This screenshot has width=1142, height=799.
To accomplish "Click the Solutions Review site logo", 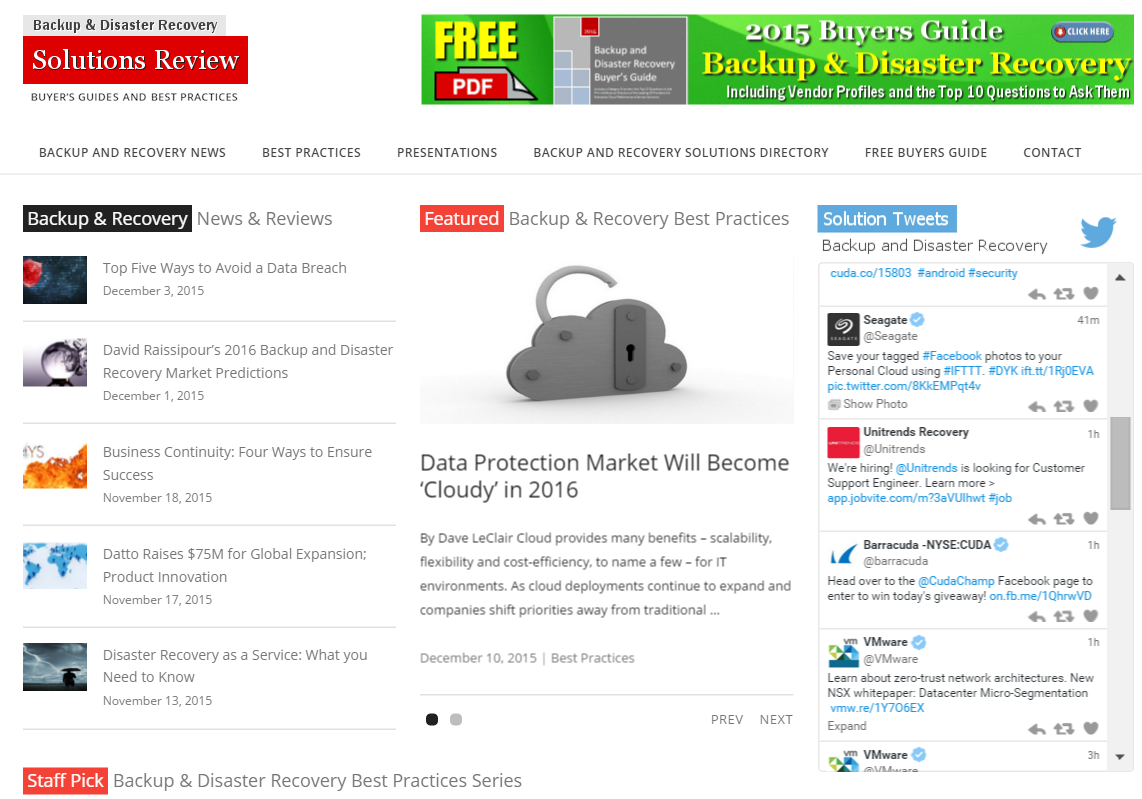I will tap(135, 60).
